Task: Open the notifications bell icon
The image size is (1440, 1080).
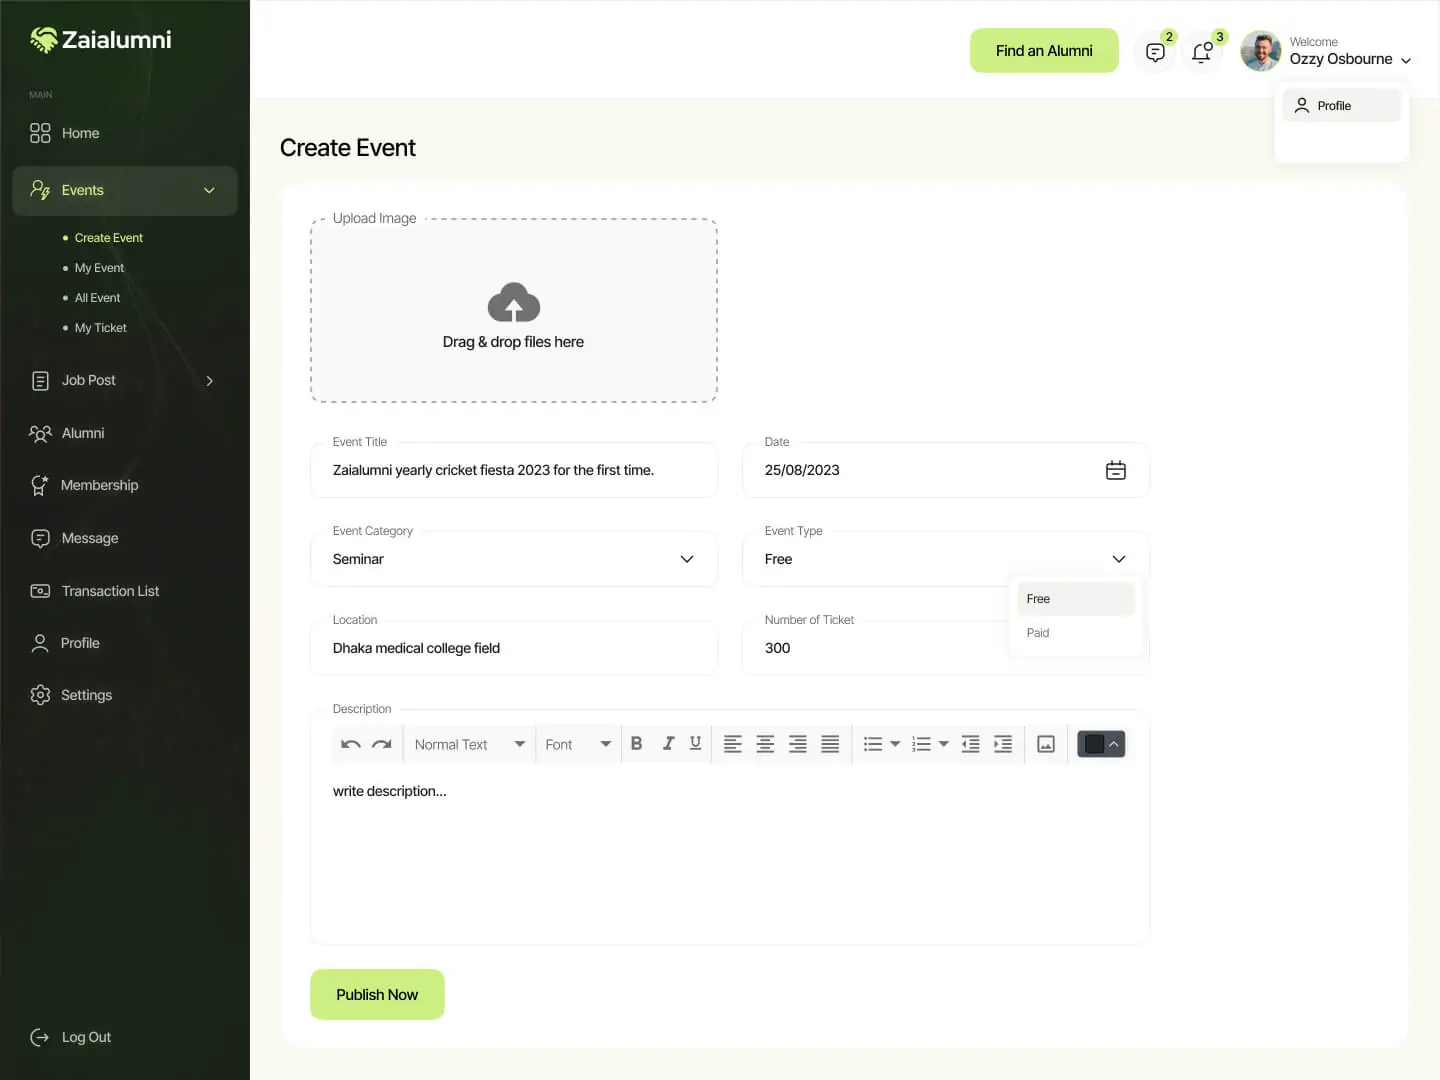Action: (x=1202, y=52)
